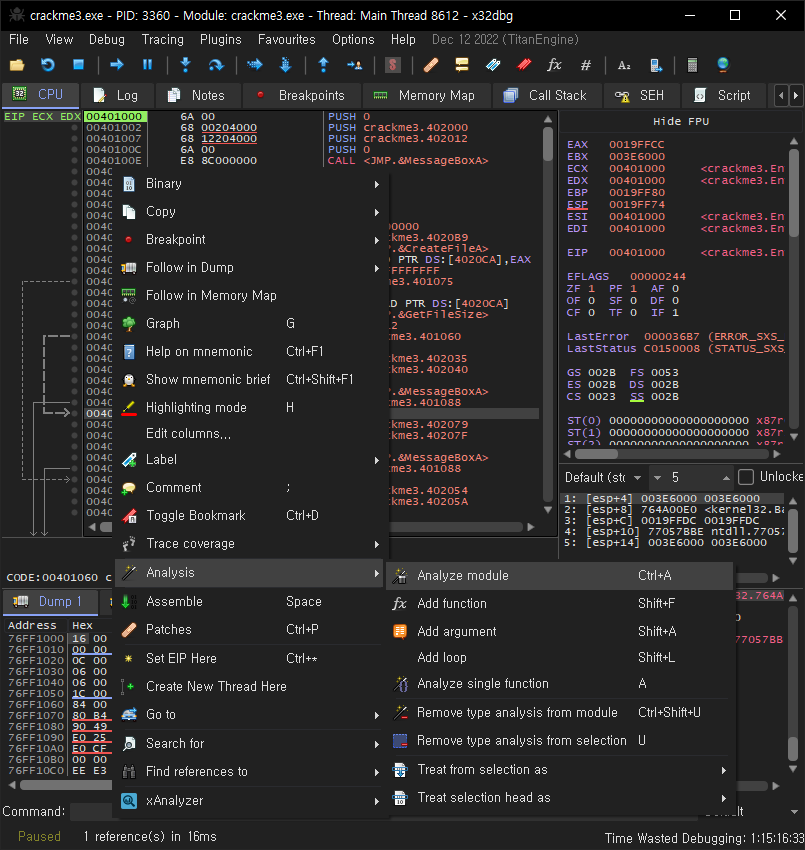805x850 pixels.
Task: Choose Highlighting mode entry
Action: (x=250, y=408)
